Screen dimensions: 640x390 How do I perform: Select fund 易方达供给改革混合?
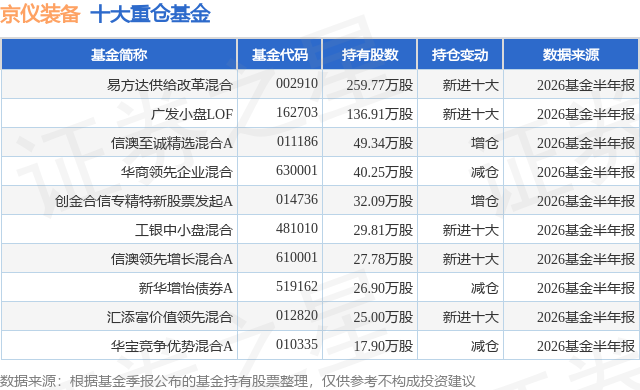click(x=170, y=85)
